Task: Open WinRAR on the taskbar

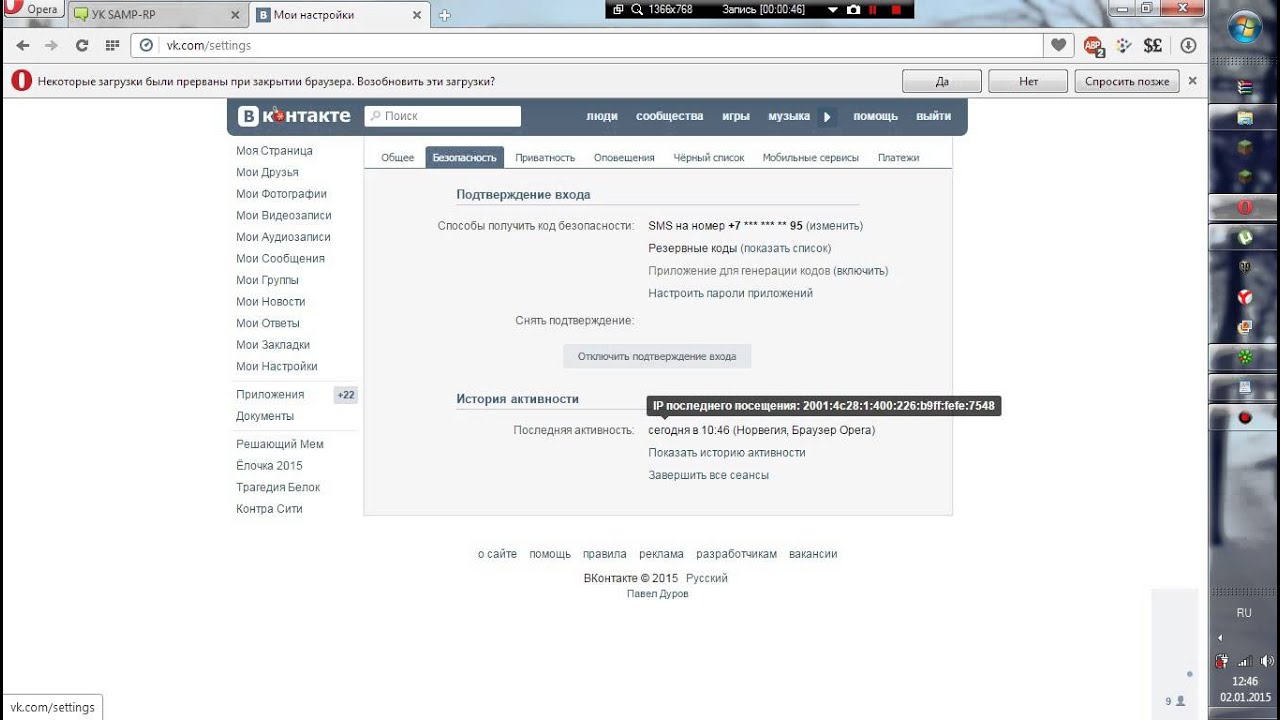Action: click(x=1244, y=87)
